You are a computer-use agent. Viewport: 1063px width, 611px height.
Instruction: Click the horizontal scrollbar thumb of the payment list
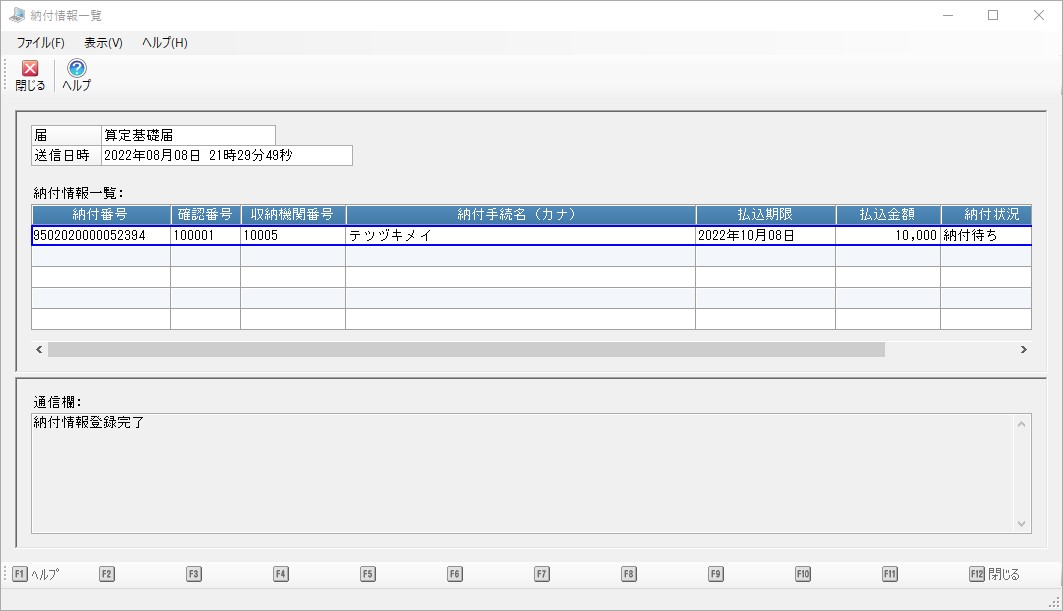click(x=466, y=349)
